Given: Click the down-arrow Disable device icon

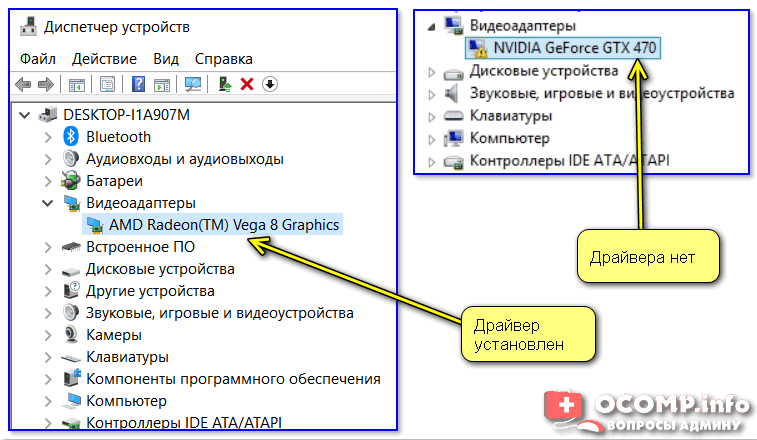Looking at the screenshot, I should [x=270, y=84].
